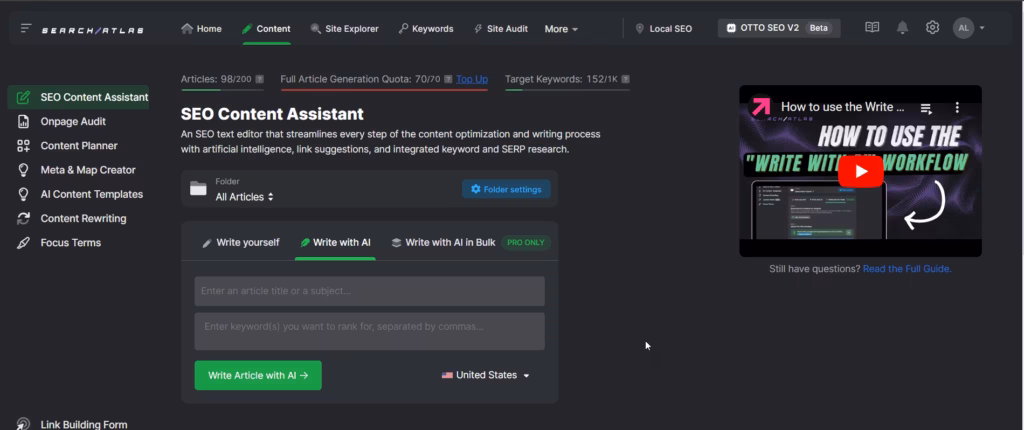Click the Onpage Audit sidebar icon
The height and width of the screenshot is (430, 1024).
tap(23, 122)
